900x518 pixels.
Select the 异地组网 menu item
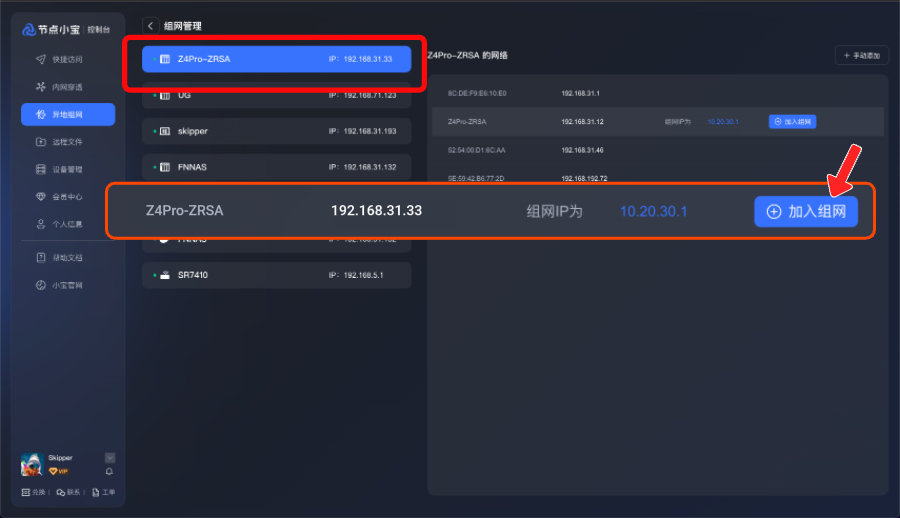(x=67, y=115)
